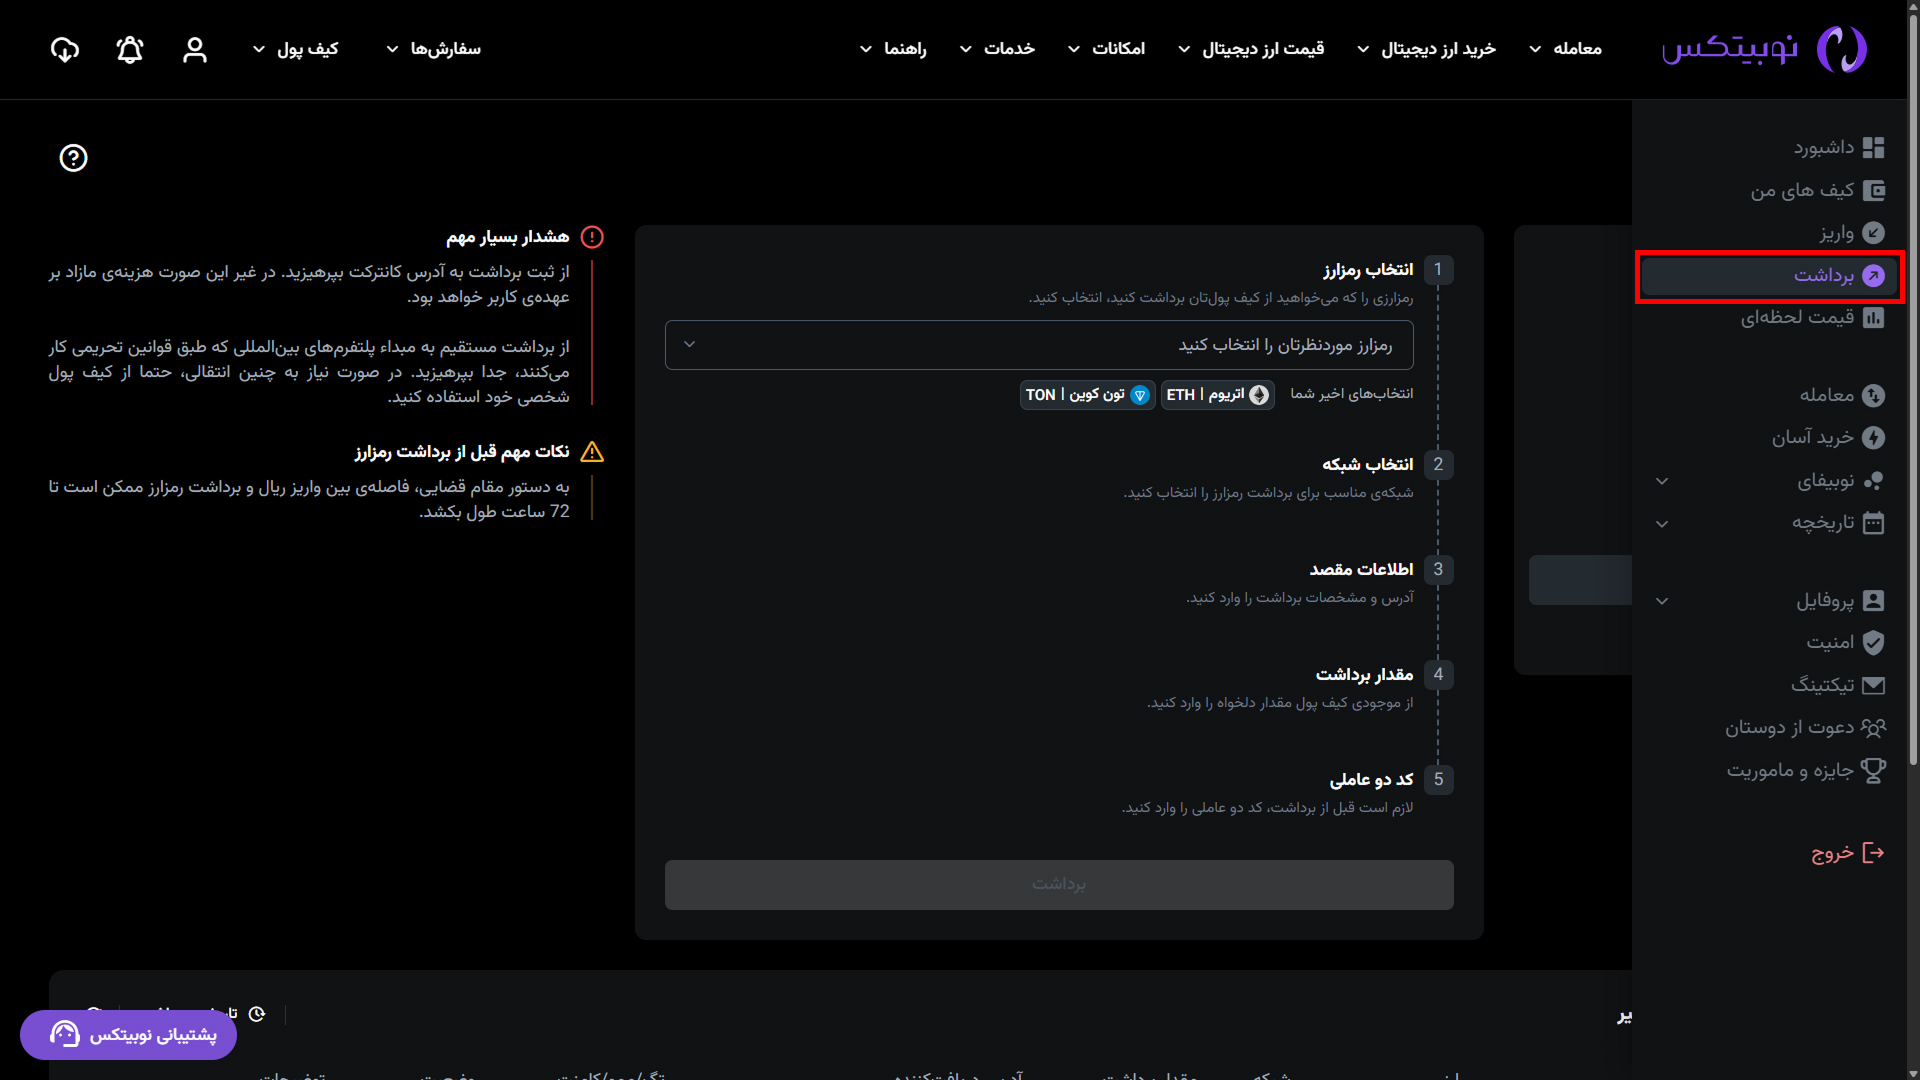Click the خروج logout icon

(x=1873, y=853)
